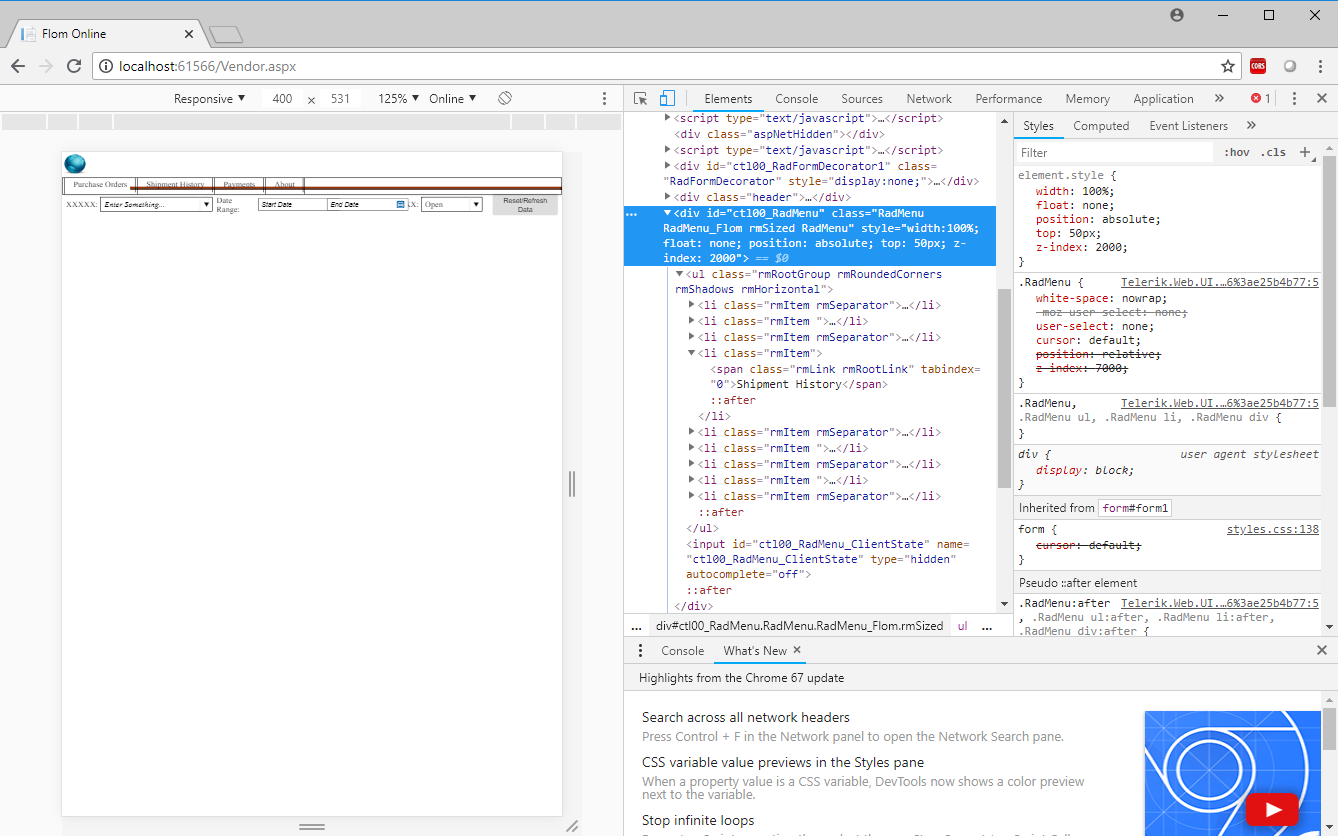
Task: Click the Reset/Refresh Data button
Action: pos(525,205)
